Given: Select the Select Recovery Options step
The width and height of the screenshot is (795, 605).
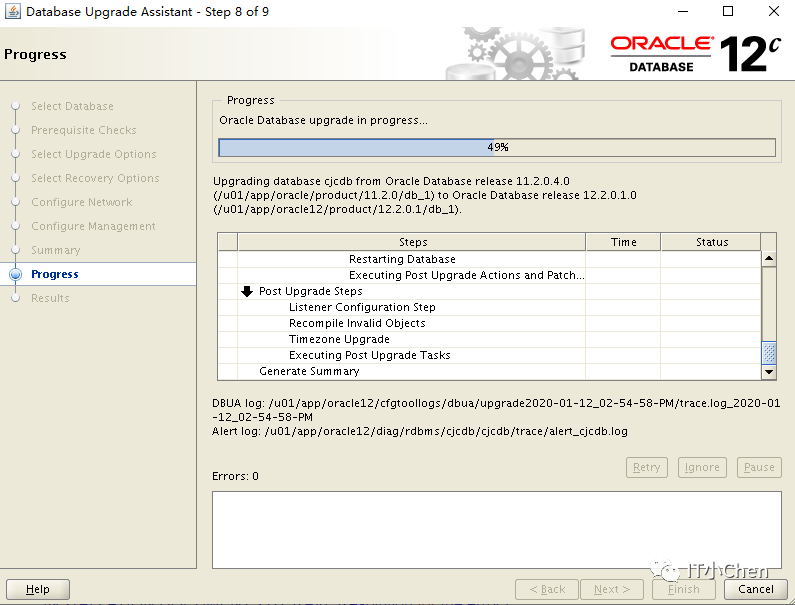Looking at the screenshot, I should coord(95,178).
